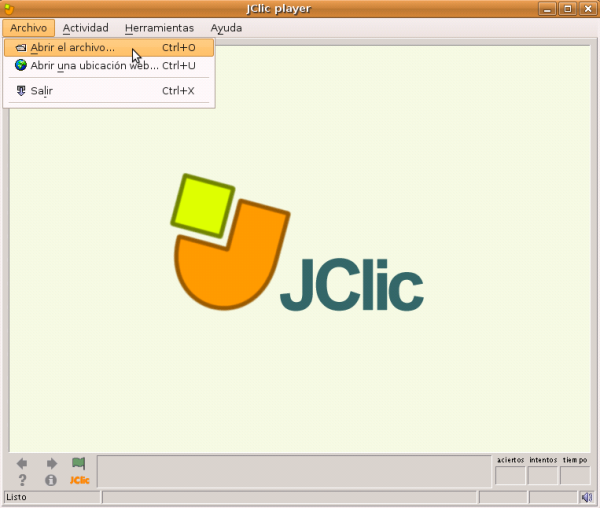The height and width of the screenshot is (508, 600).
Task: Click the next activity right arrow
Action: point(51,464)
